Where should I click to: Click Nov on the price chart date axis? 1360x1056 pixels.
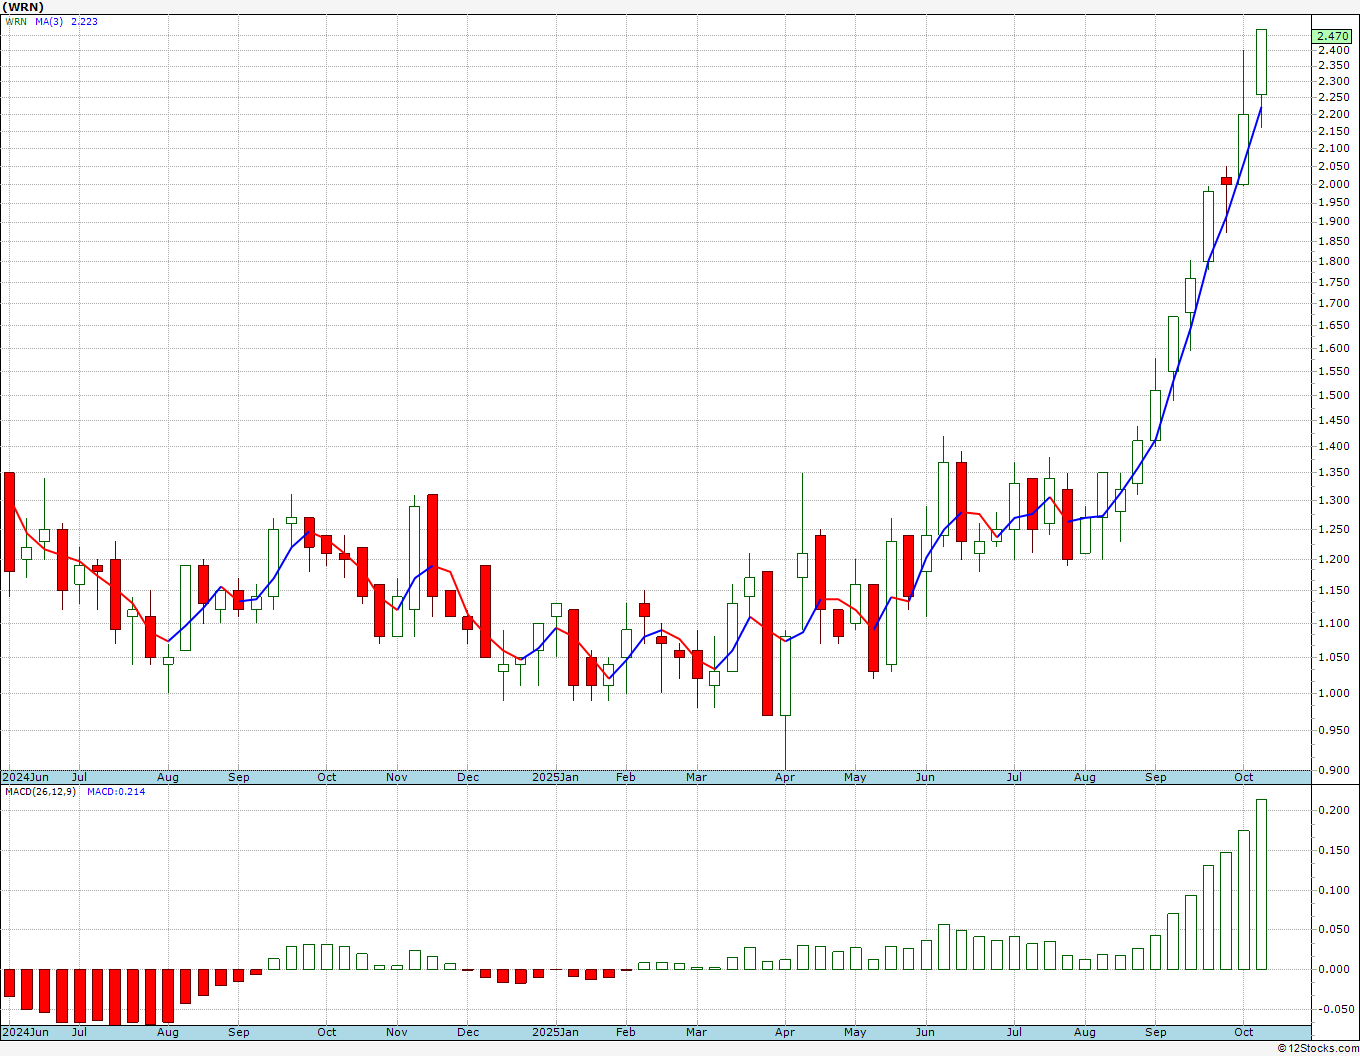[397, 777]
